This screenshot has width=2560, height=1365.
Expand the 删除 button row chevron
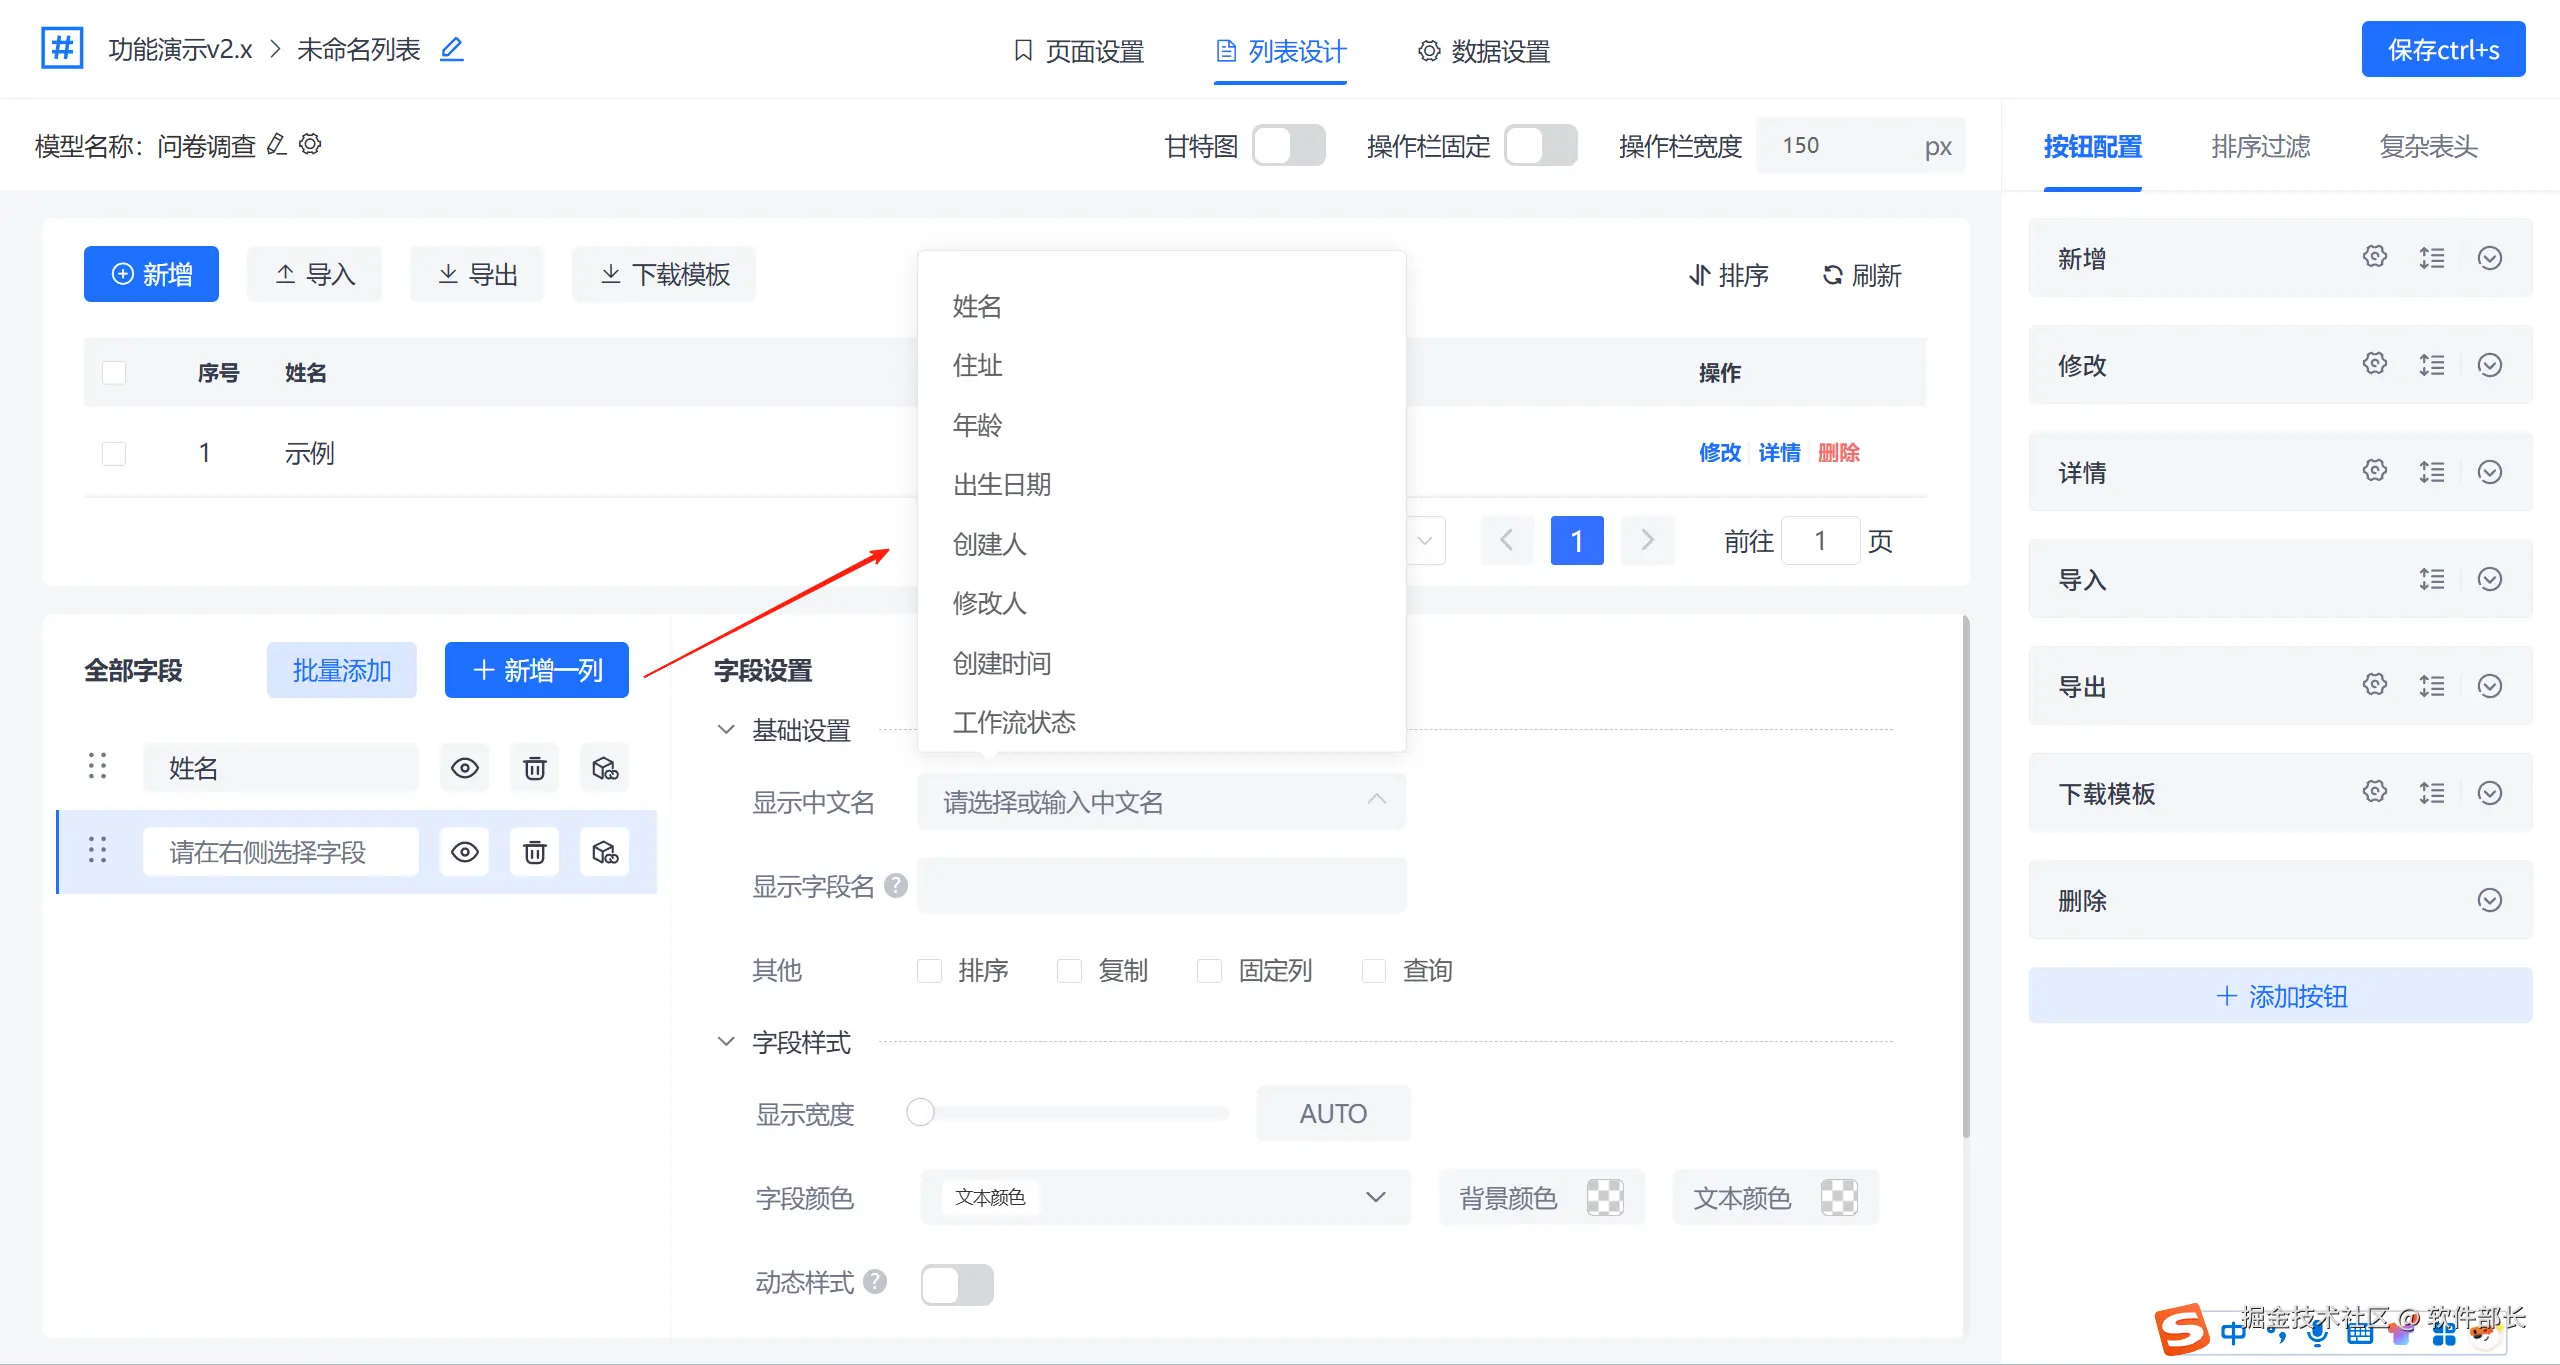click(x=2490, y=900)
